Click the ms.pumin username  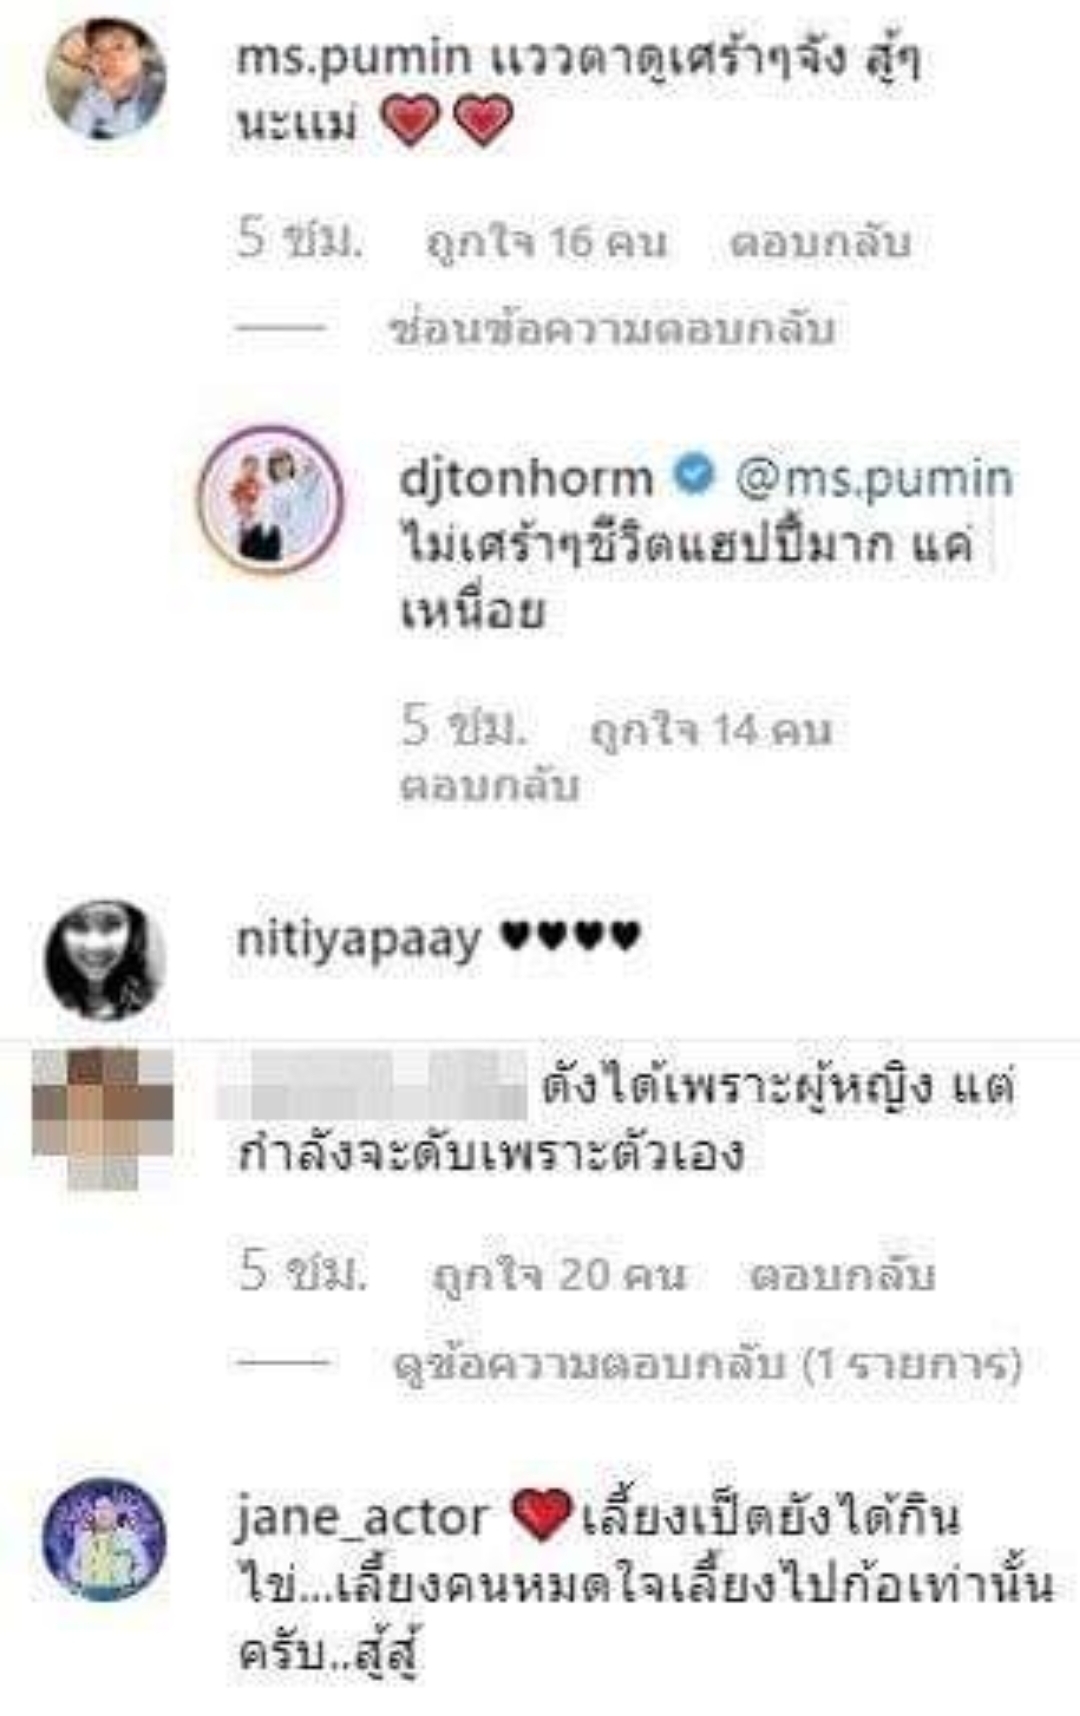353,58
